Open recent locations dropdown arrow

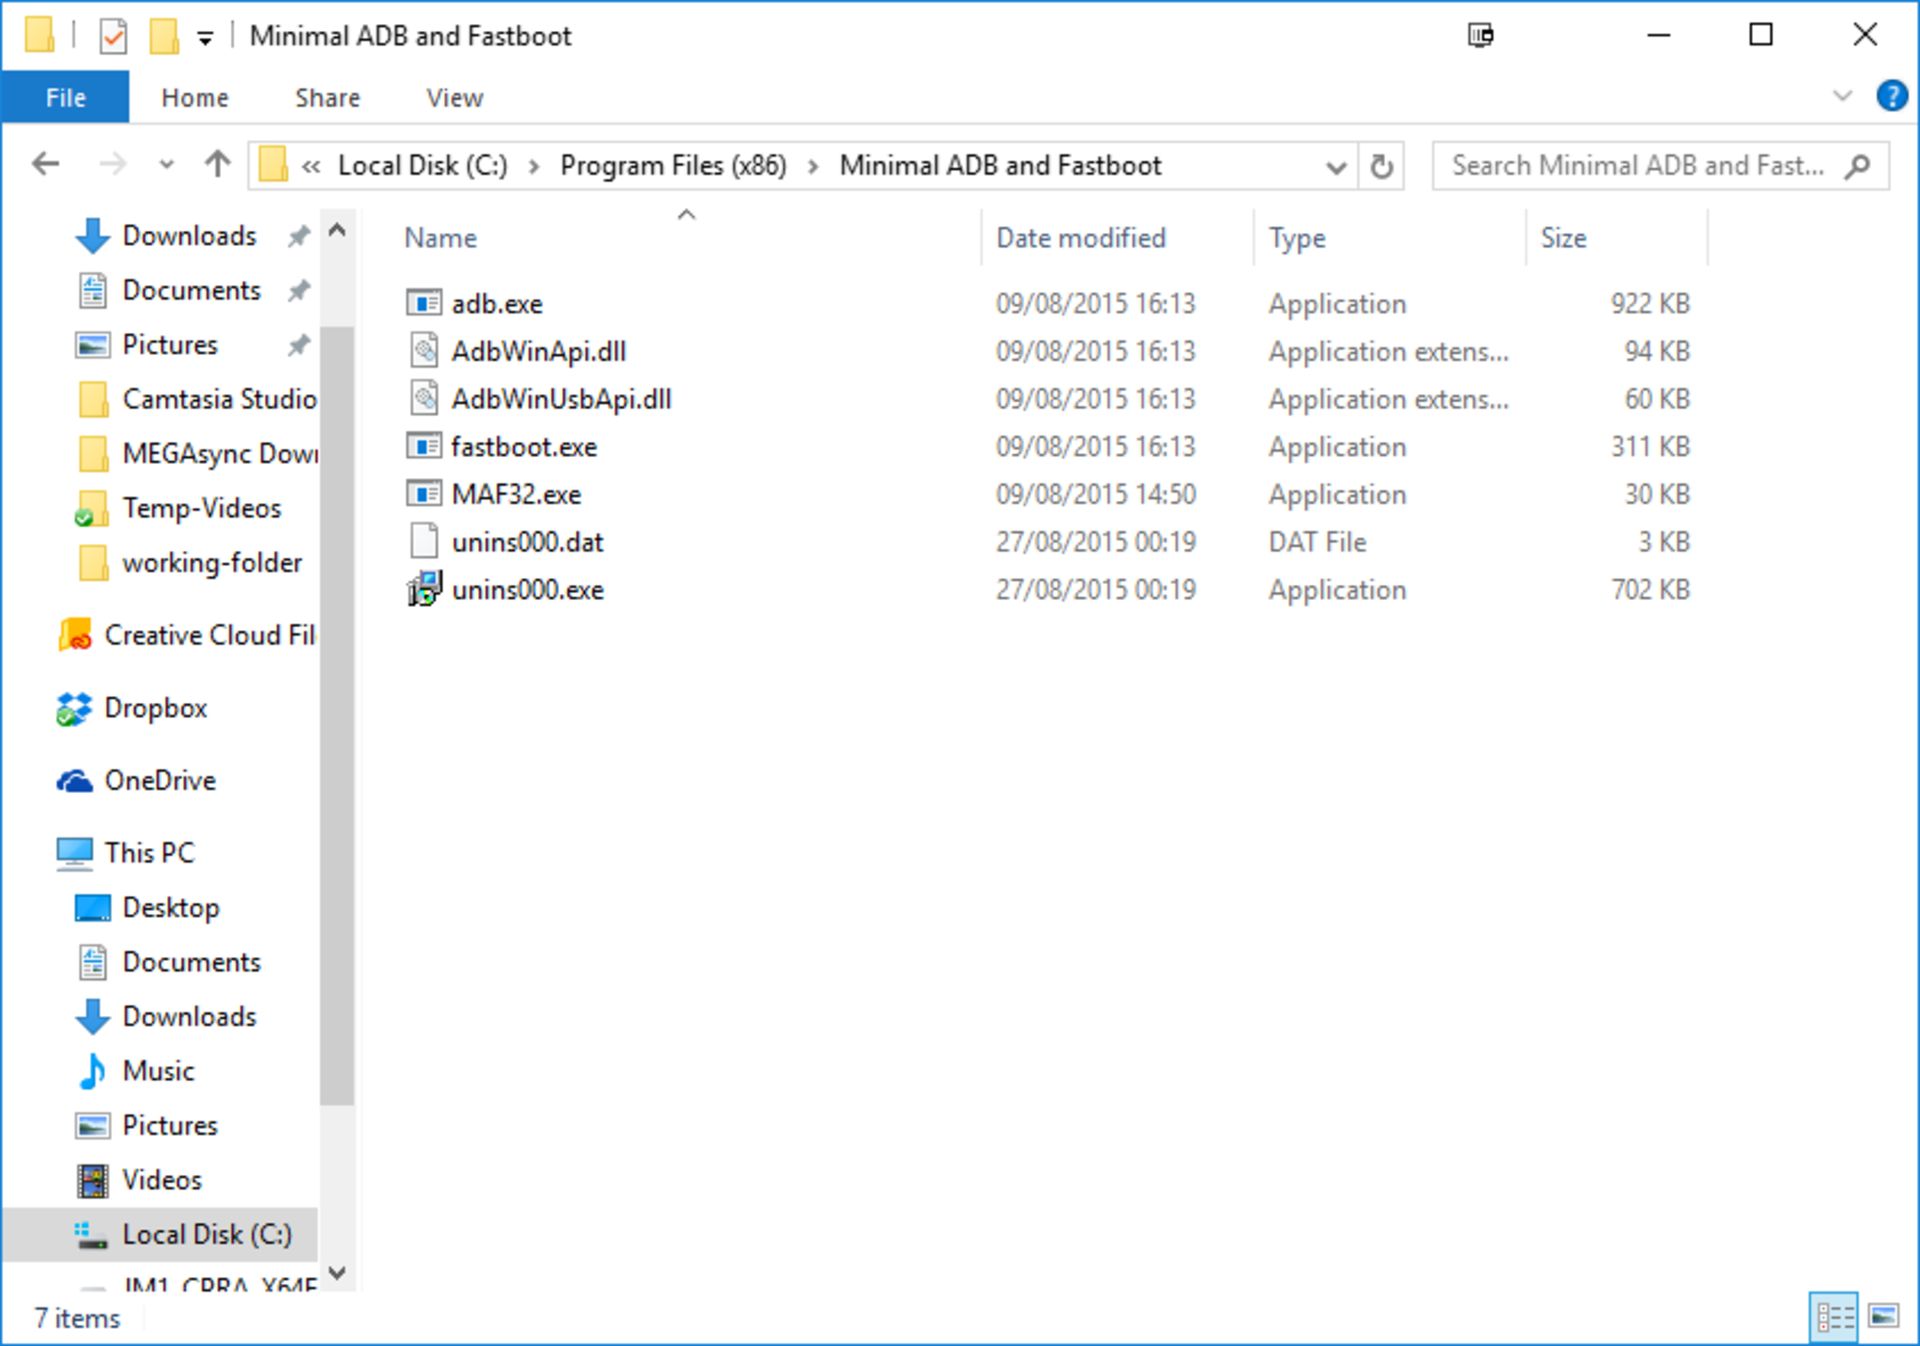point(166,164)
